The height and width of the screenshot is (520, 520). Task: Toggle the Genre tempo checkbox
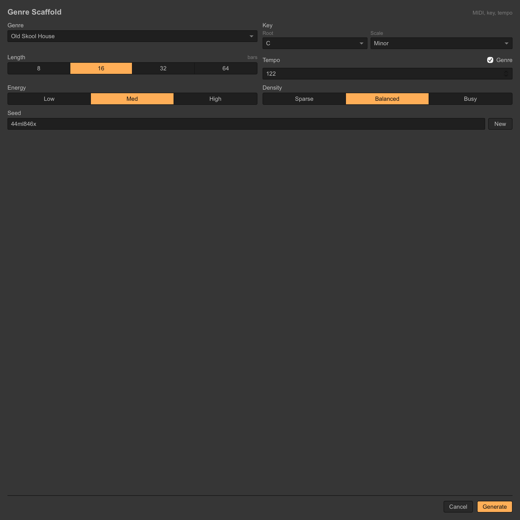click(x=490, y=60)
